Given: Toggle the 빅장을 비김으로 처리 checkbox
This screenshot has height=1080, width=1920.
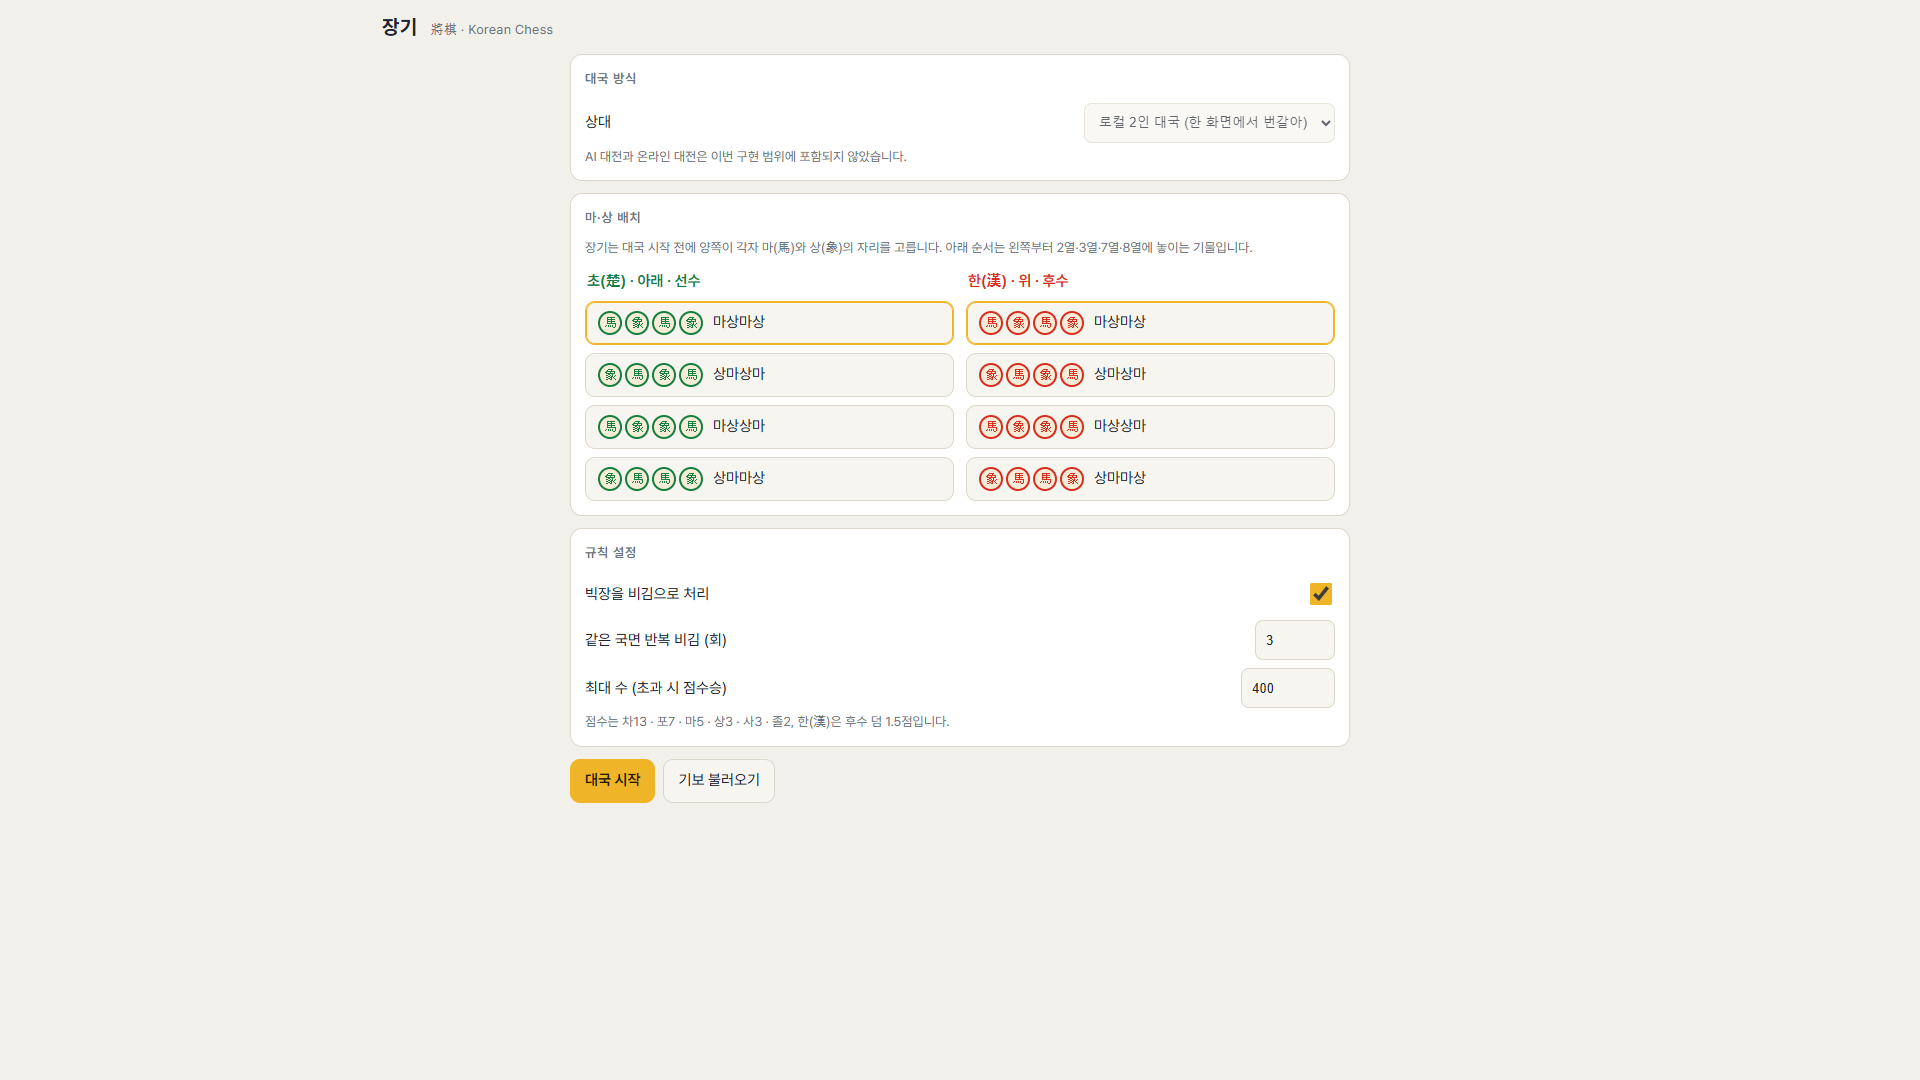Looking at the screenshot, I should [1321, 594].
